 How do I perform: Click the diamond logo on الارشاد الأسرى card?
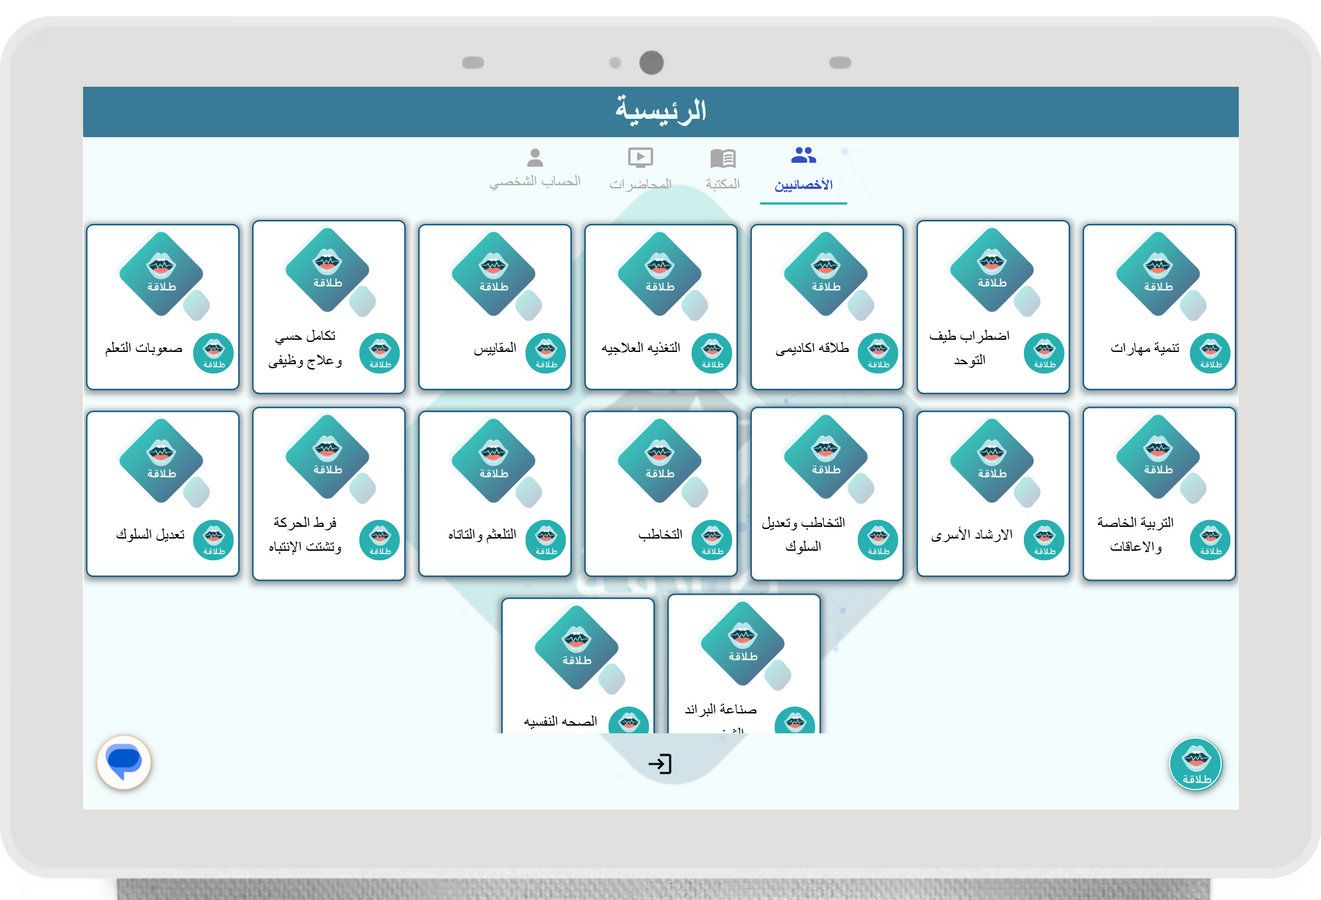(992, 461)
